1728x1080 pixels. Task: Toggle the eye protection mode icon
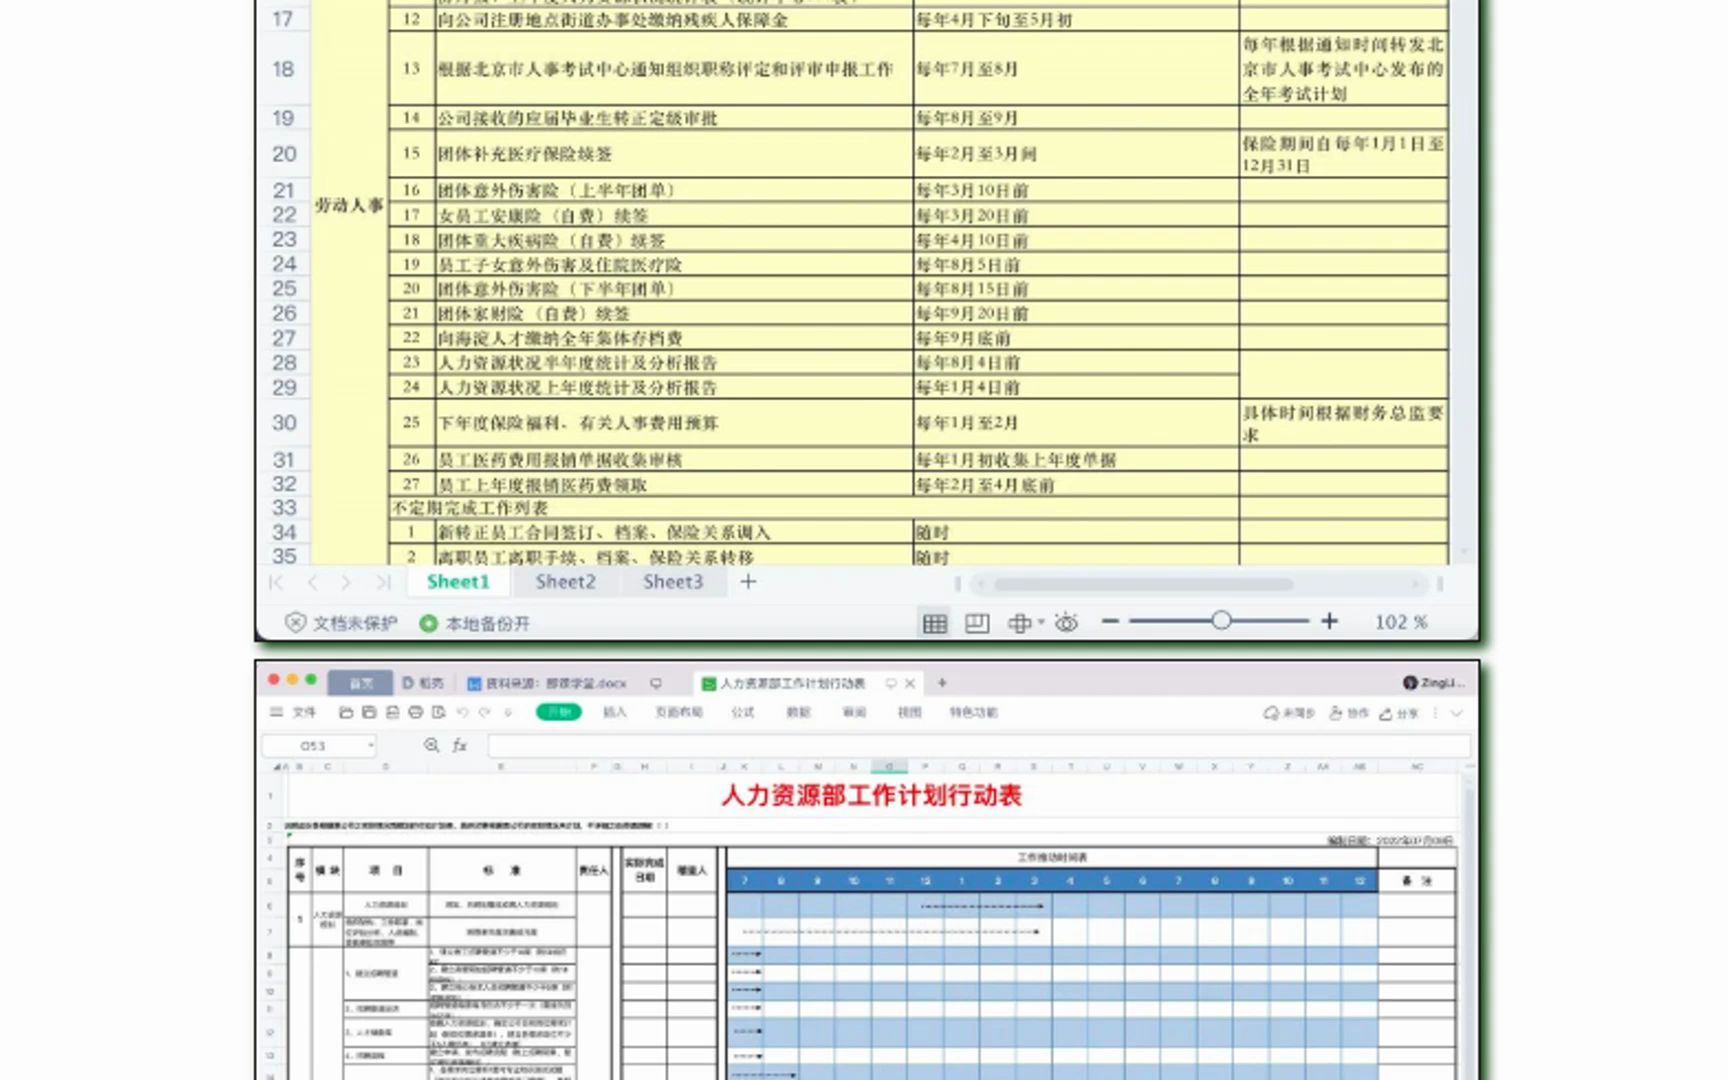(x=1067, y=623)
